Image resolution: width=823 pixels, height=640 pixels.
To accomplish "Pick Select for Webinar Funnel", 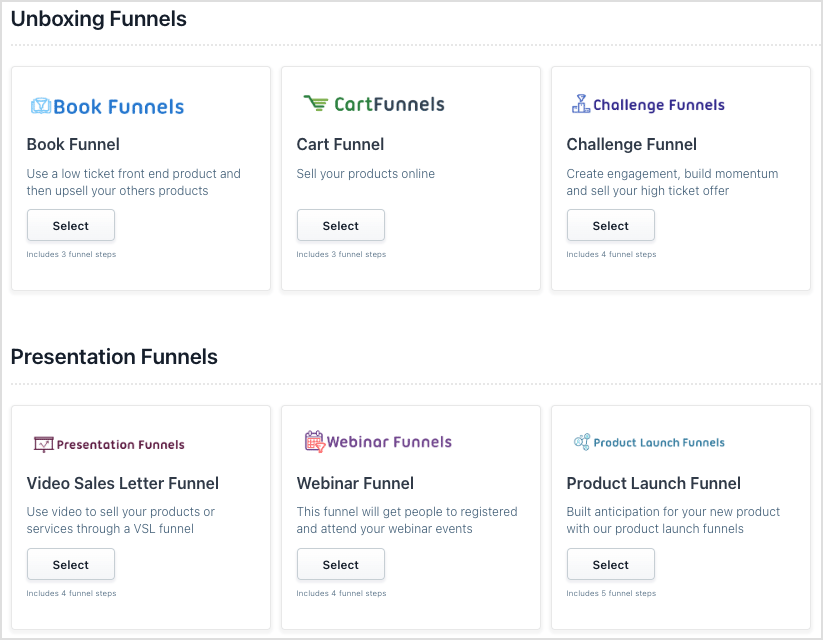I will [x=341, y=564].
